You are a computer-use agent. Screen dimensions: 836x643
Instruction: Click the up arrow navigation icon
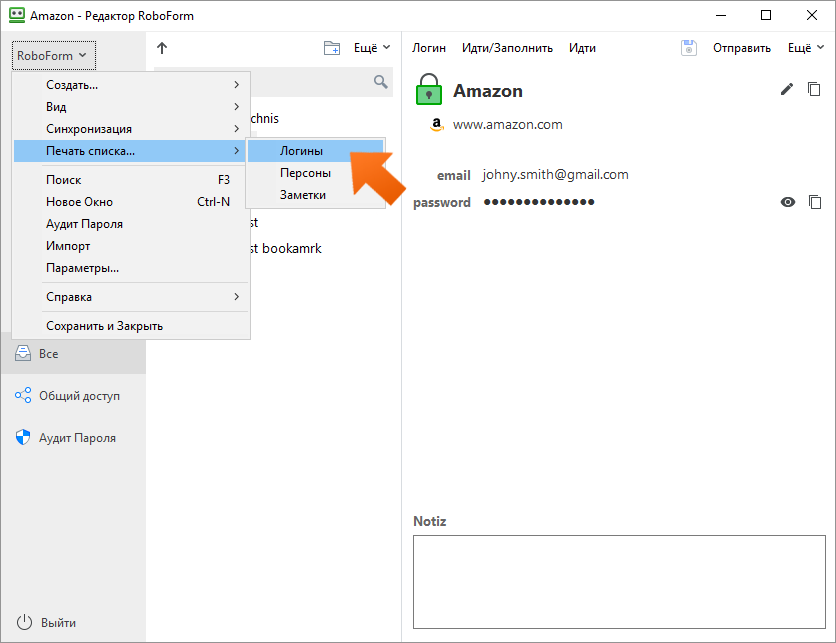tap(162, 48)
